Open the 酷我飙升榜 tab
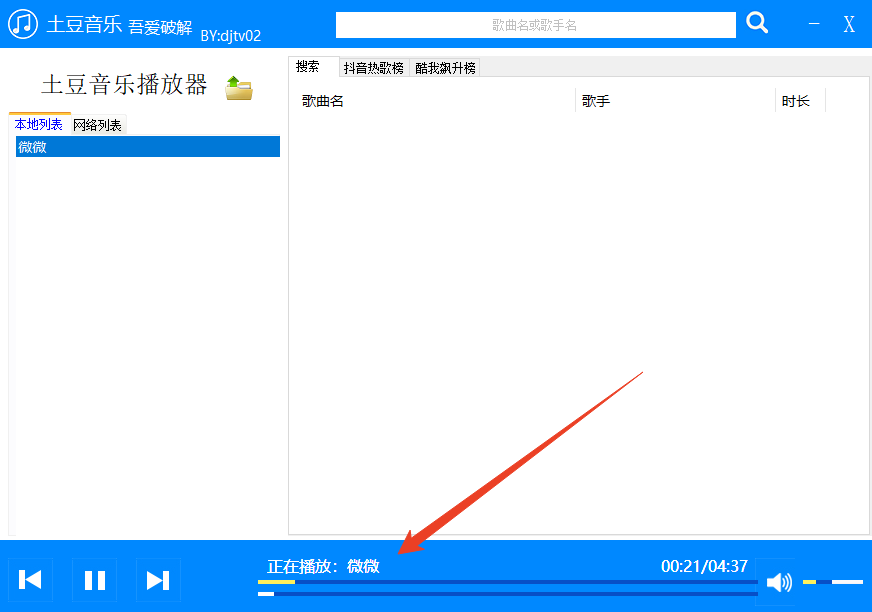Image resolution: width=872 pixels, height=612 pixels. coord(444,67)
